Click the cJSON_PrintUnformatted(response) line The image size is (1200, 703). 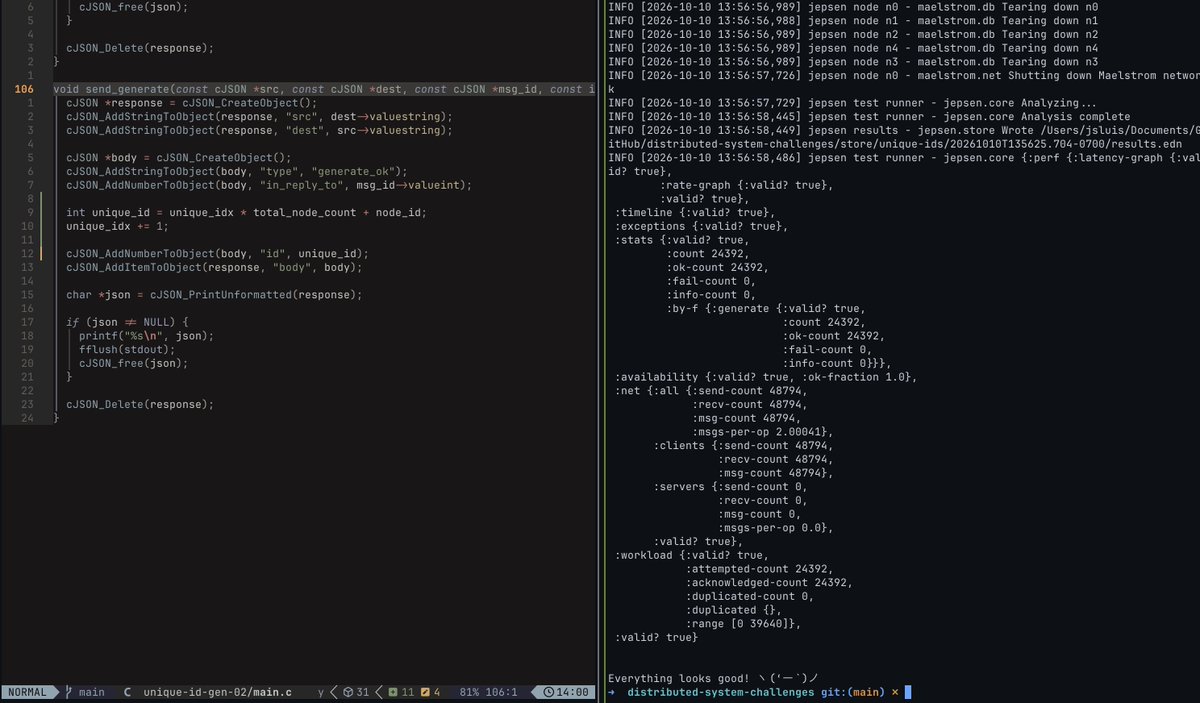214,295
